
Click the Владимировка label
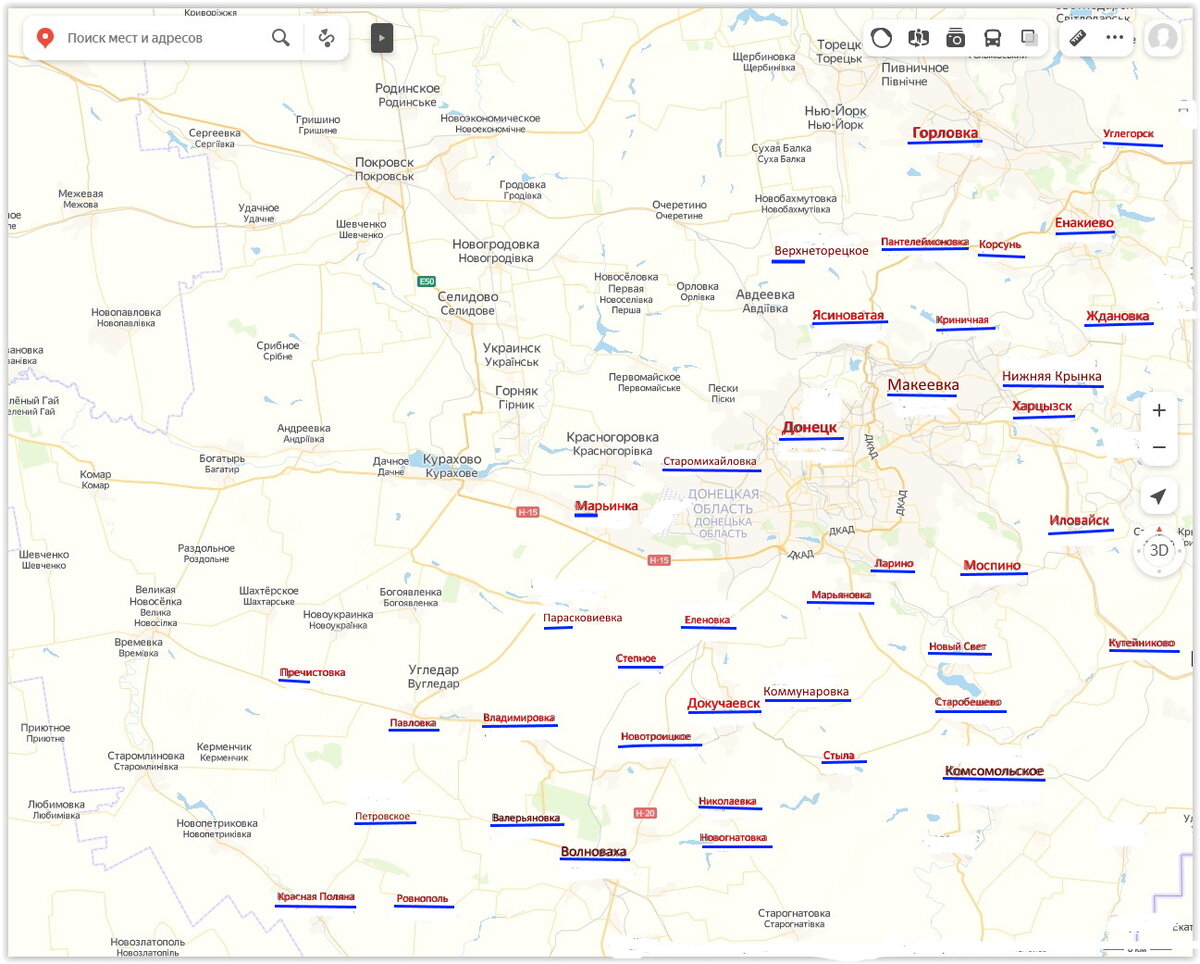click(519, 718)
